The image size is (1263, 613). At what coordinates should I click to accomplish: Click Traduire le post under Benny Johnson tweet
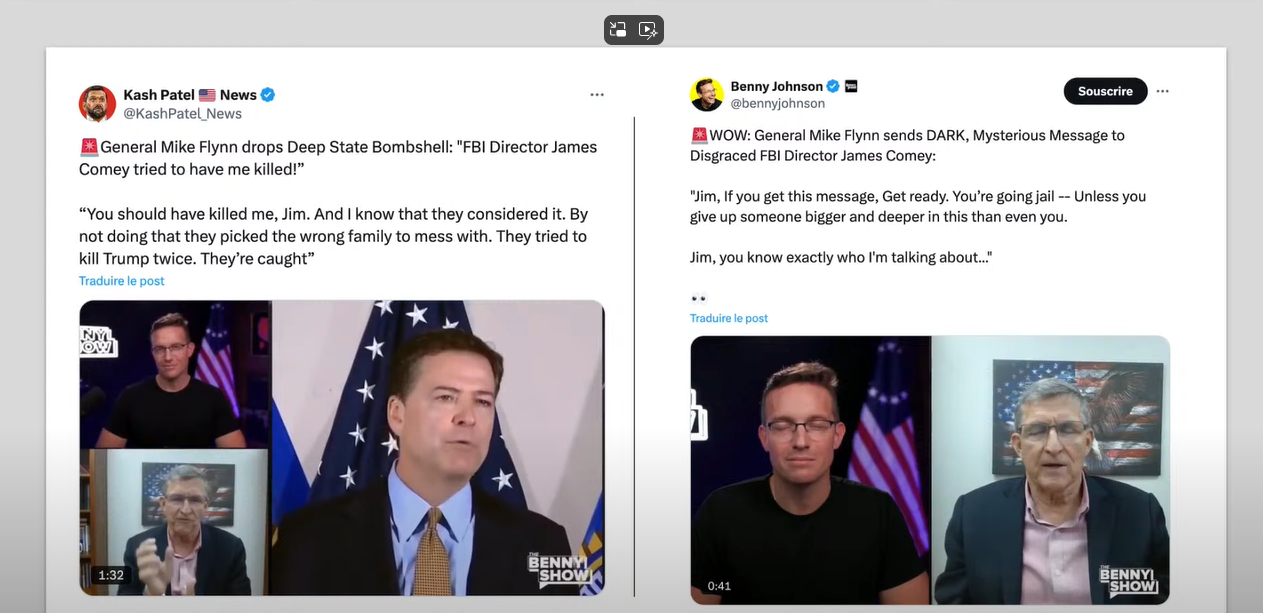[729, 318]
